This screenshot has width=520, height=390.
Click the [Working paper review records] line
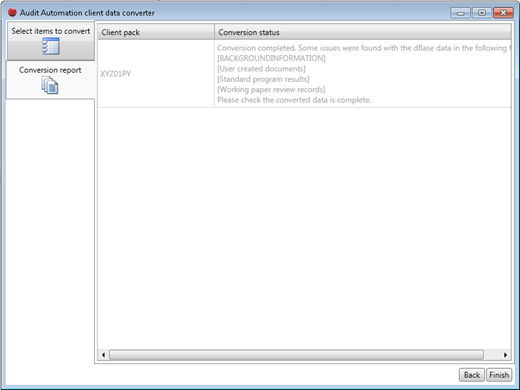point(271,89)
